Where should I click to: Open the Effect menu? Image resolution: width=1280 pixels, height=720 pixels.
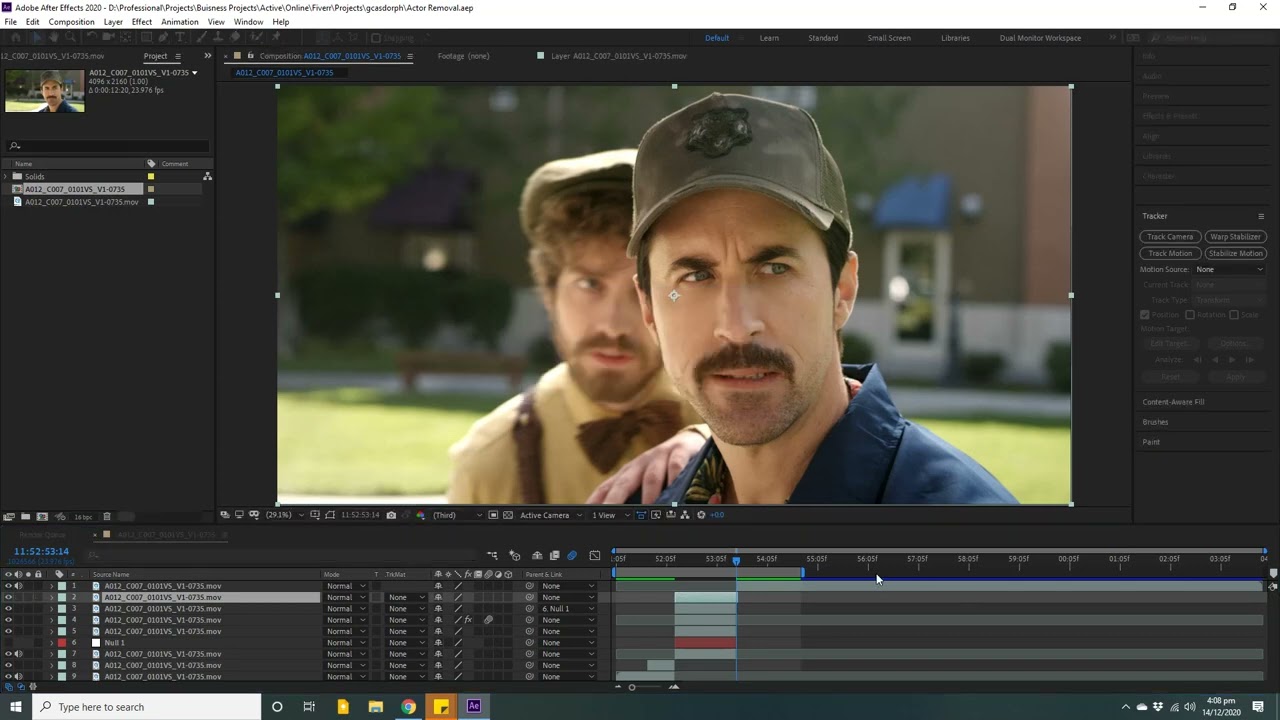(x=142, y=22)
